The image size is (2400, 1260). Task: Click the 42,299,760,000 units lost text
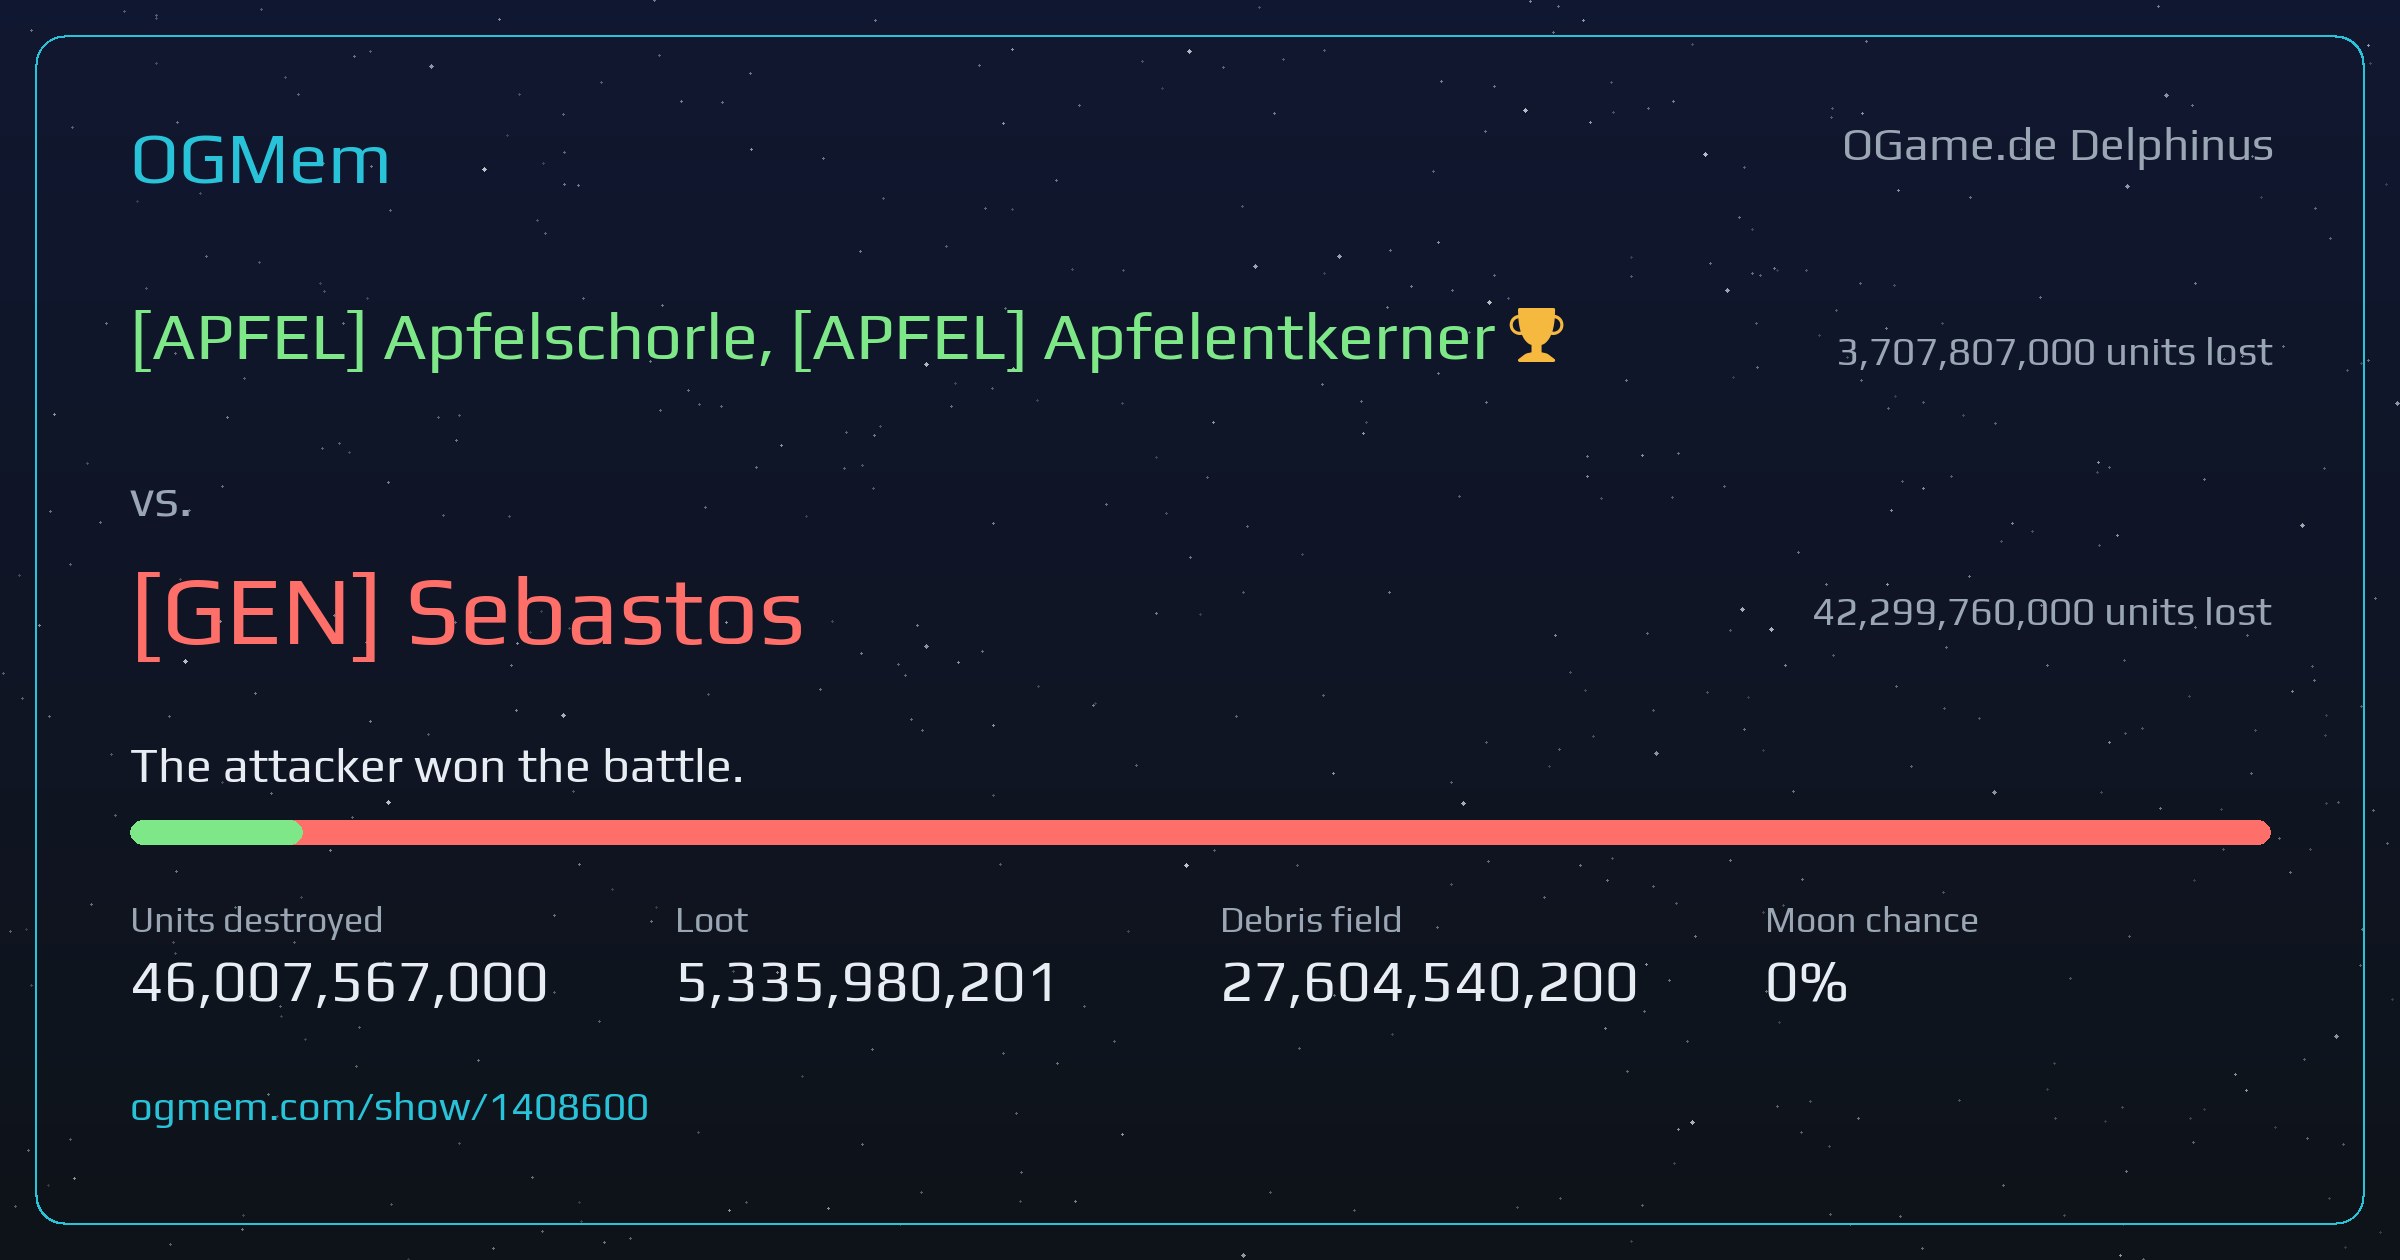click(2042, 612)
